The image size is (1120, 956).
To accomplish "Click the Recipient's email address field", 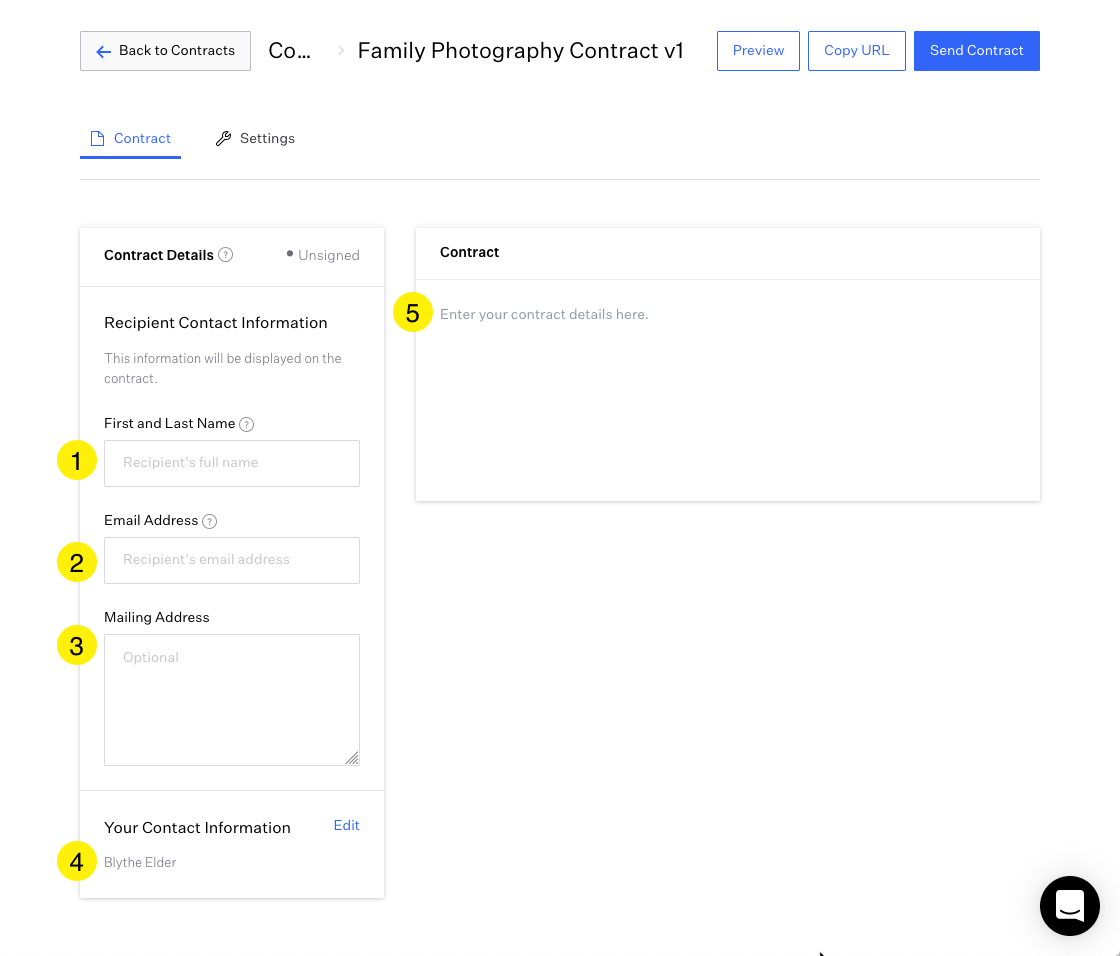I will point(231,560).
